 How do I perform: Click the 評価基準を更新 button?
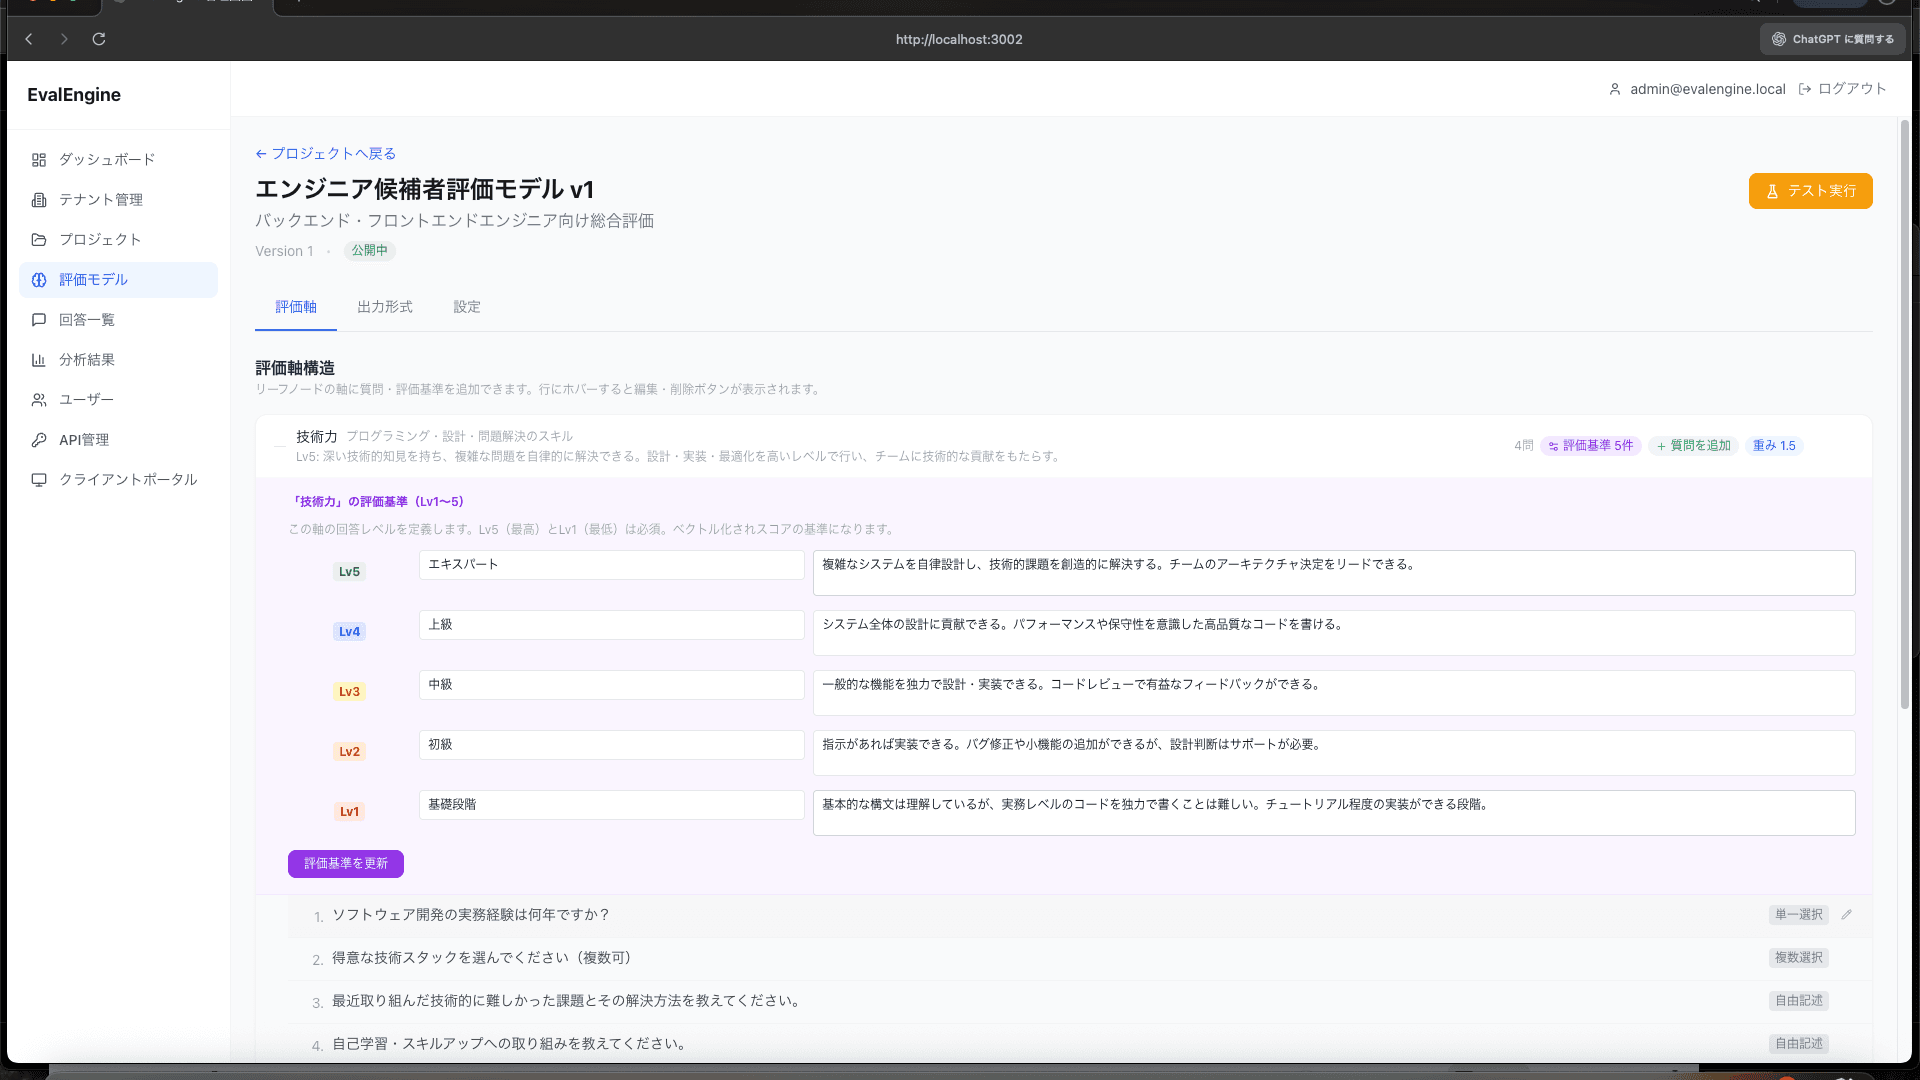pos(346,864)
